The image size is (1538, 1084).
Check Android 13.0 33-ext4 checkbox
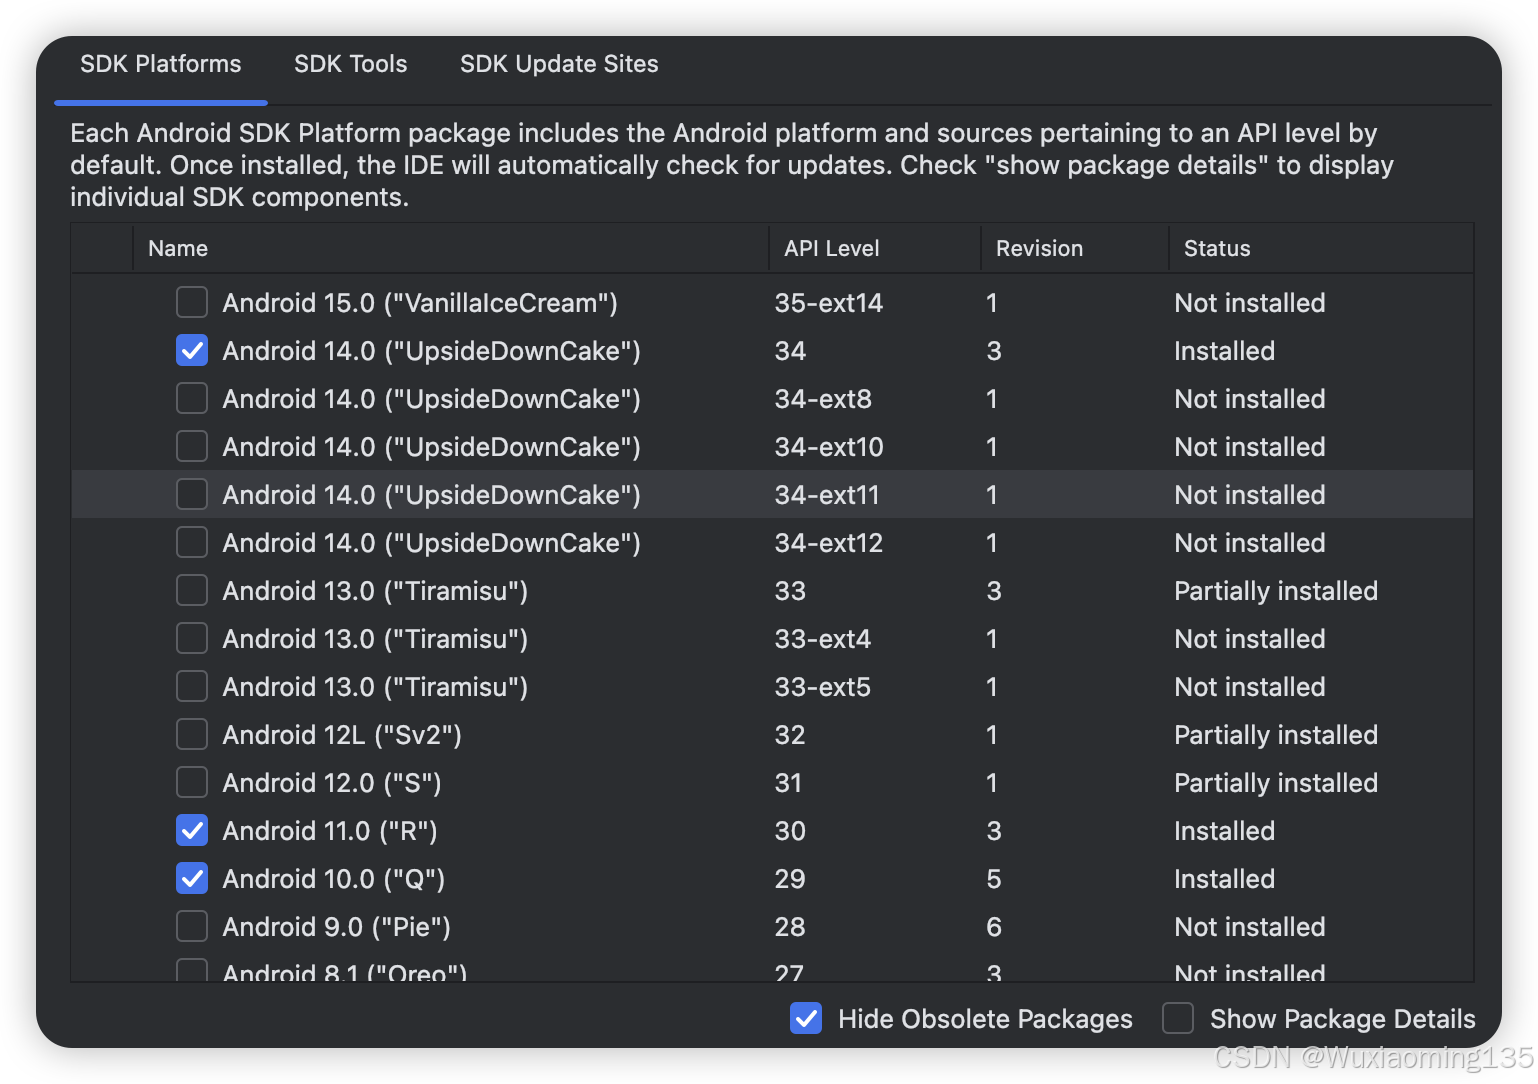tap(191, 638)
